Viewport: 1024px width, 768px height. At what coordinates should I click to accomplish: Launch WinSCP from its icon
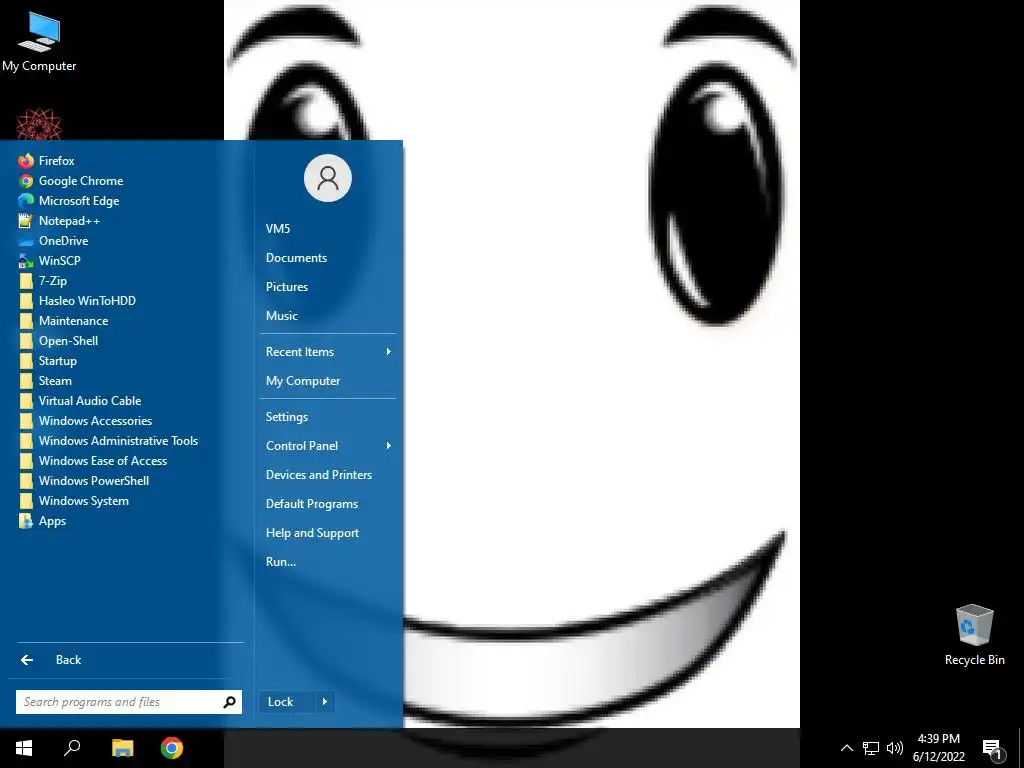[26, 261]
